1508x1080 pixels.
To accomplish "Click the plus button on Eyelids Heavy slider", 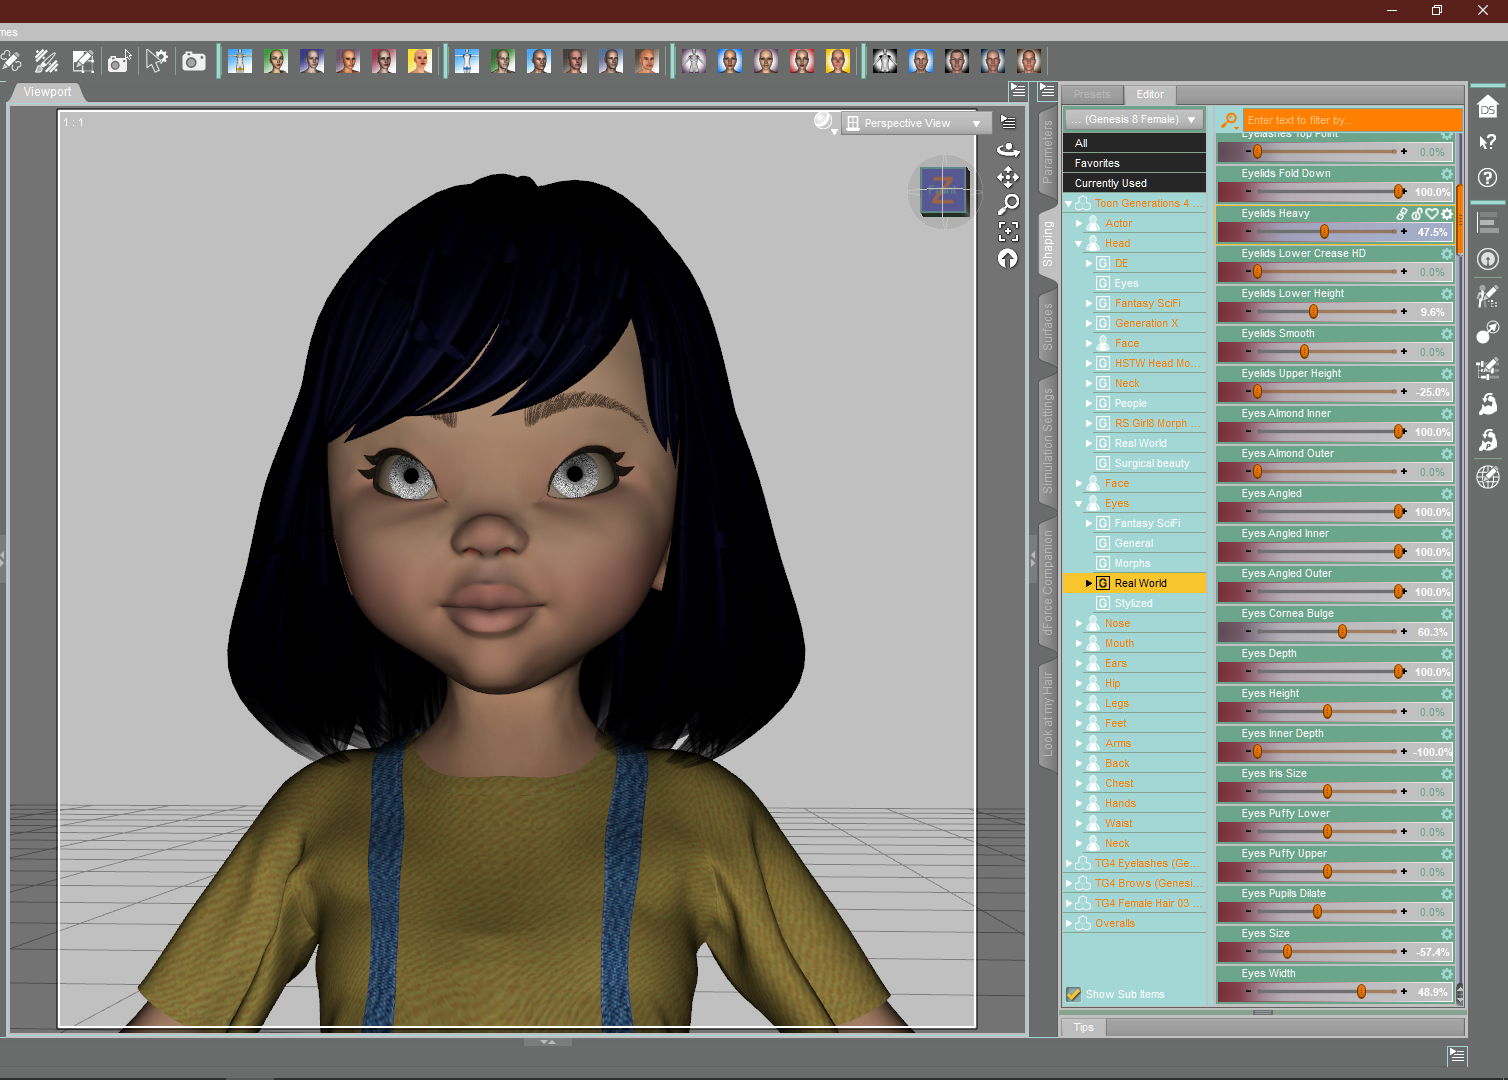I will point(1404,232).
